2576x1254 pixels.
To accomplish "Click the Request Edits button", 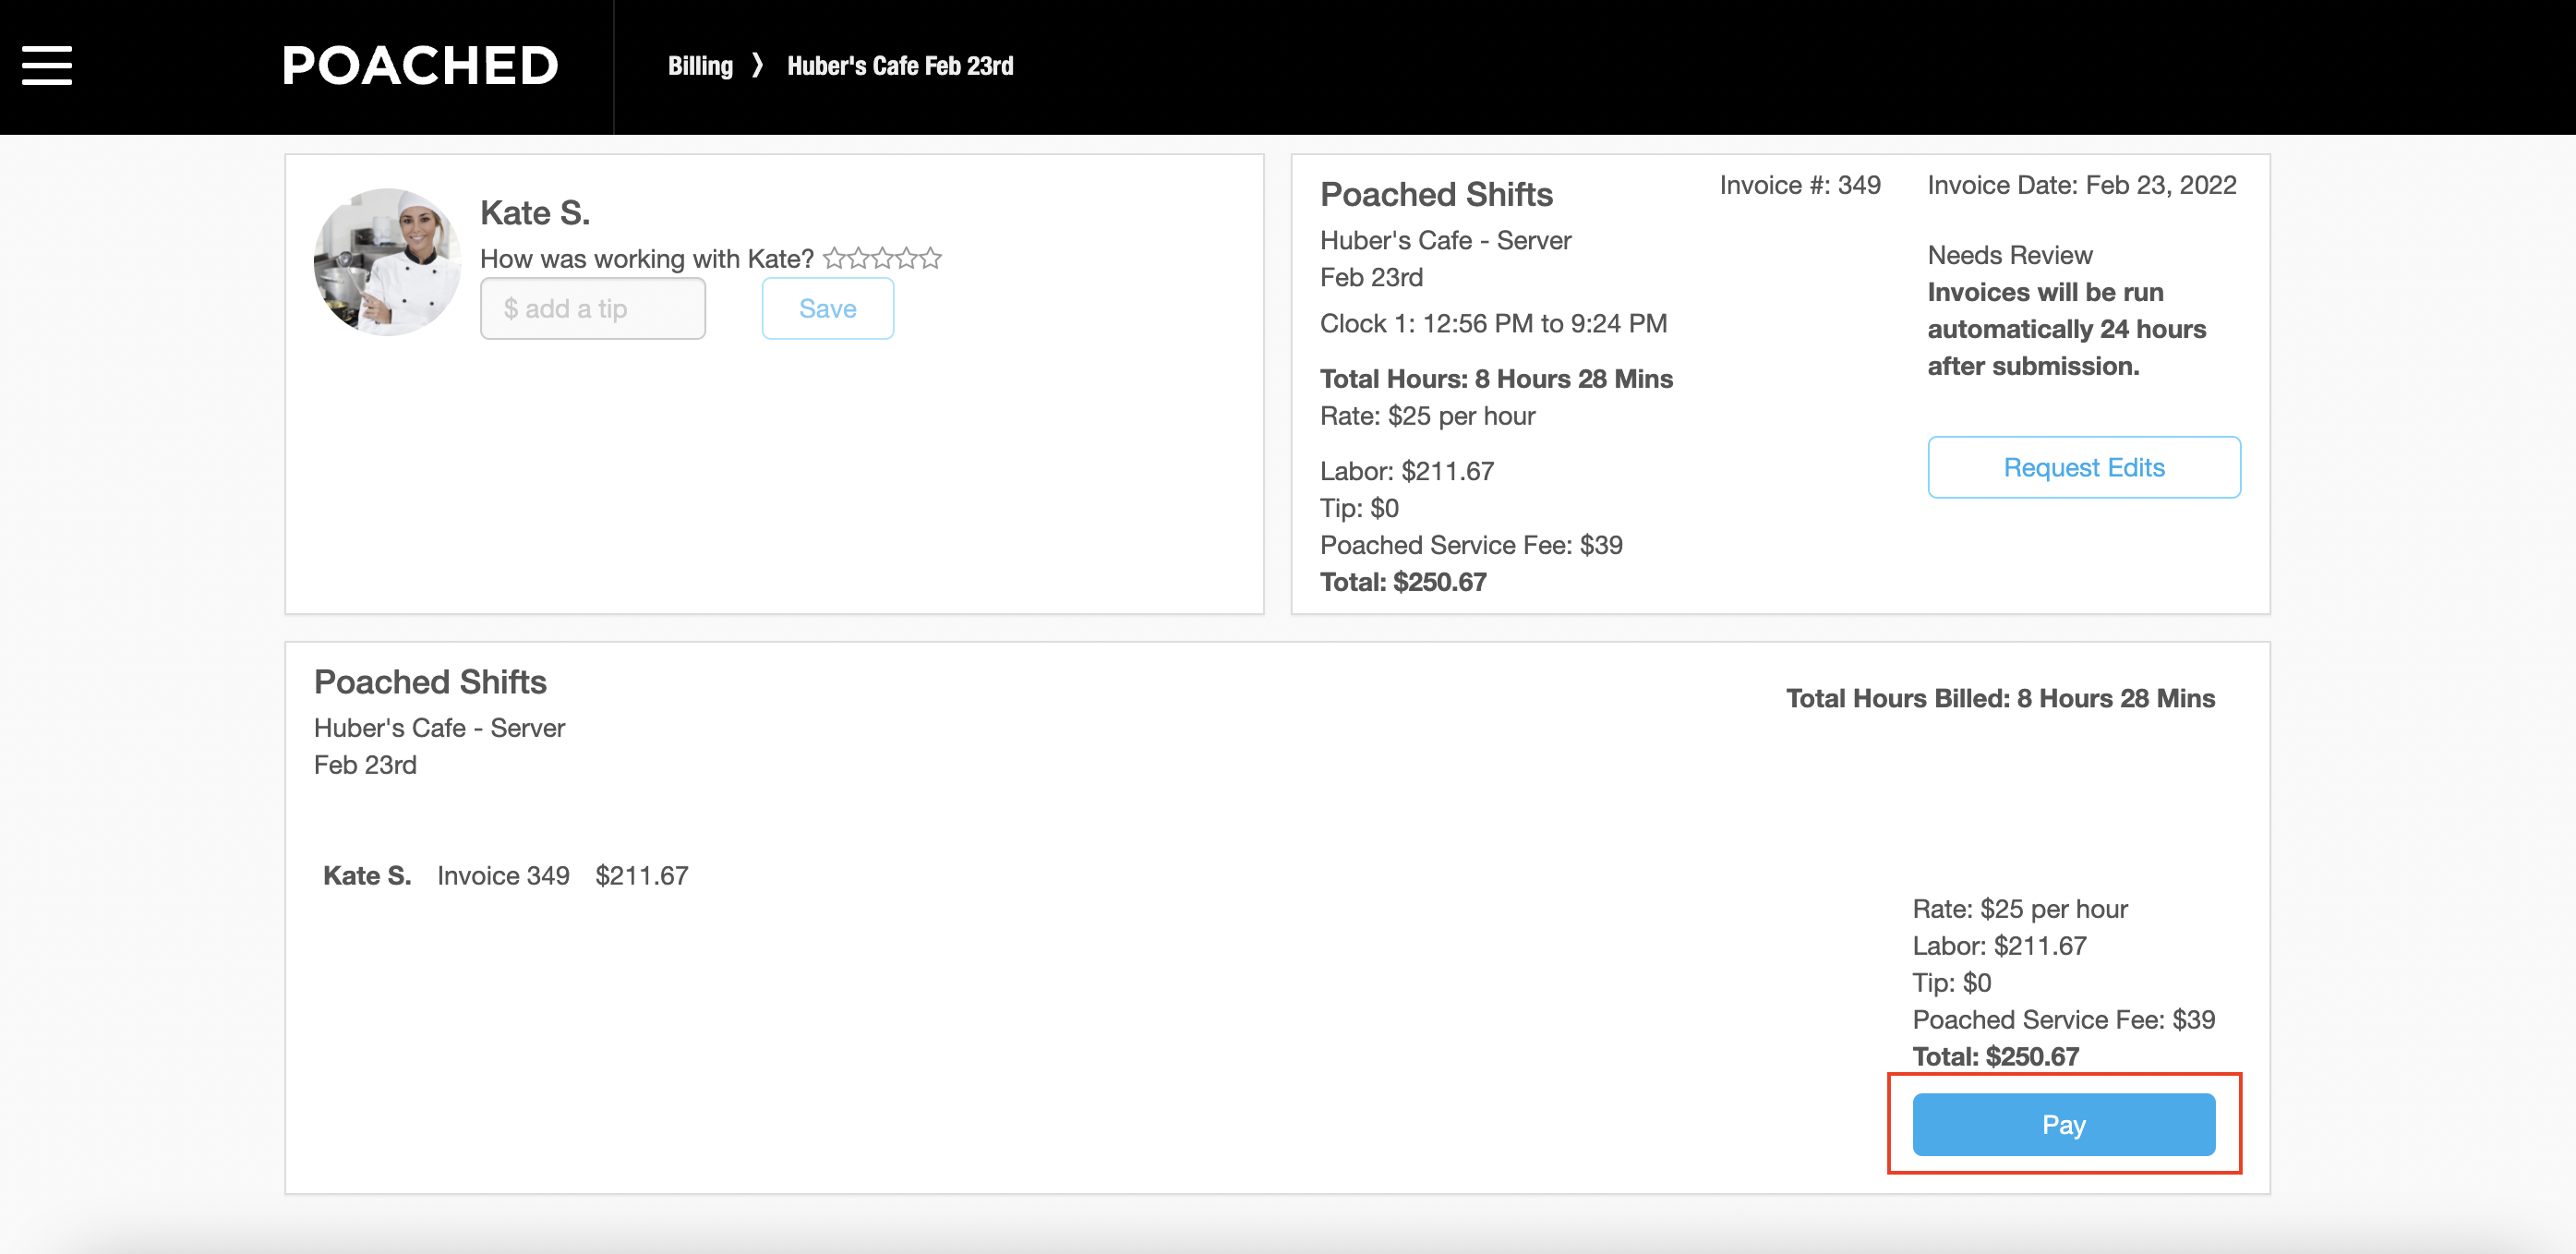I will tap(2084, 467).
